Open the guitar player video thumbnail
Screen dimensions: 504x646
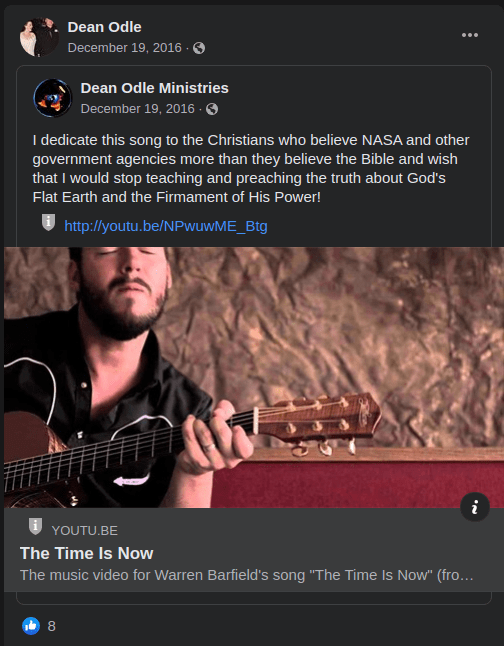(x=254, y=377)
